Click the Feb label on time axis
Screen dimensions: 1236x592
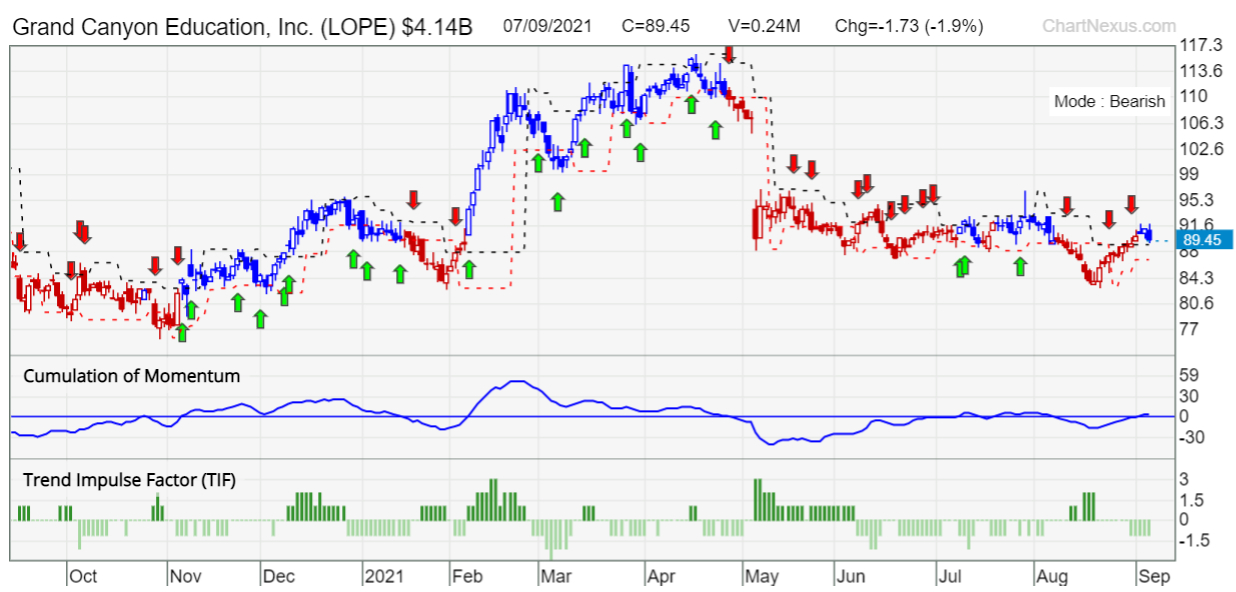click(x=468, y=577)
